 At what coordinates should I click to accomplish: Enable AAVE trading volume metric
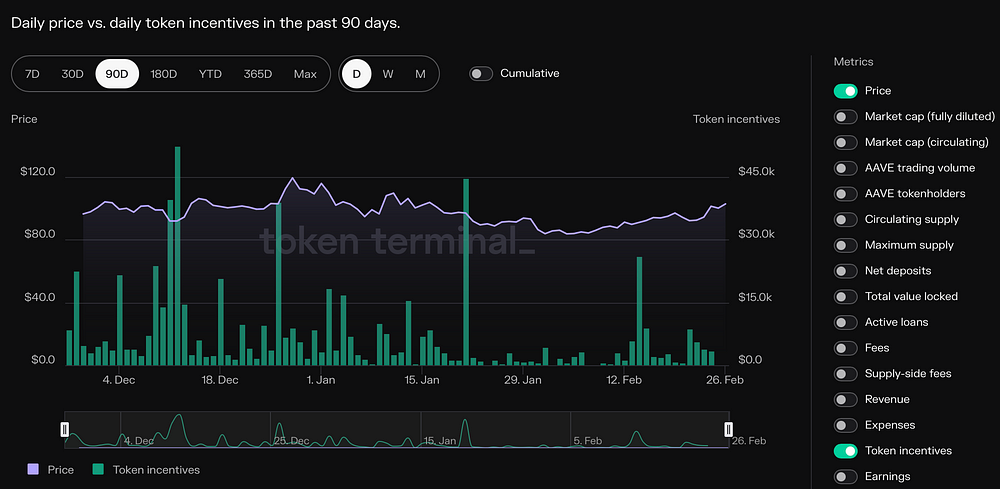(x=846, y=168)
